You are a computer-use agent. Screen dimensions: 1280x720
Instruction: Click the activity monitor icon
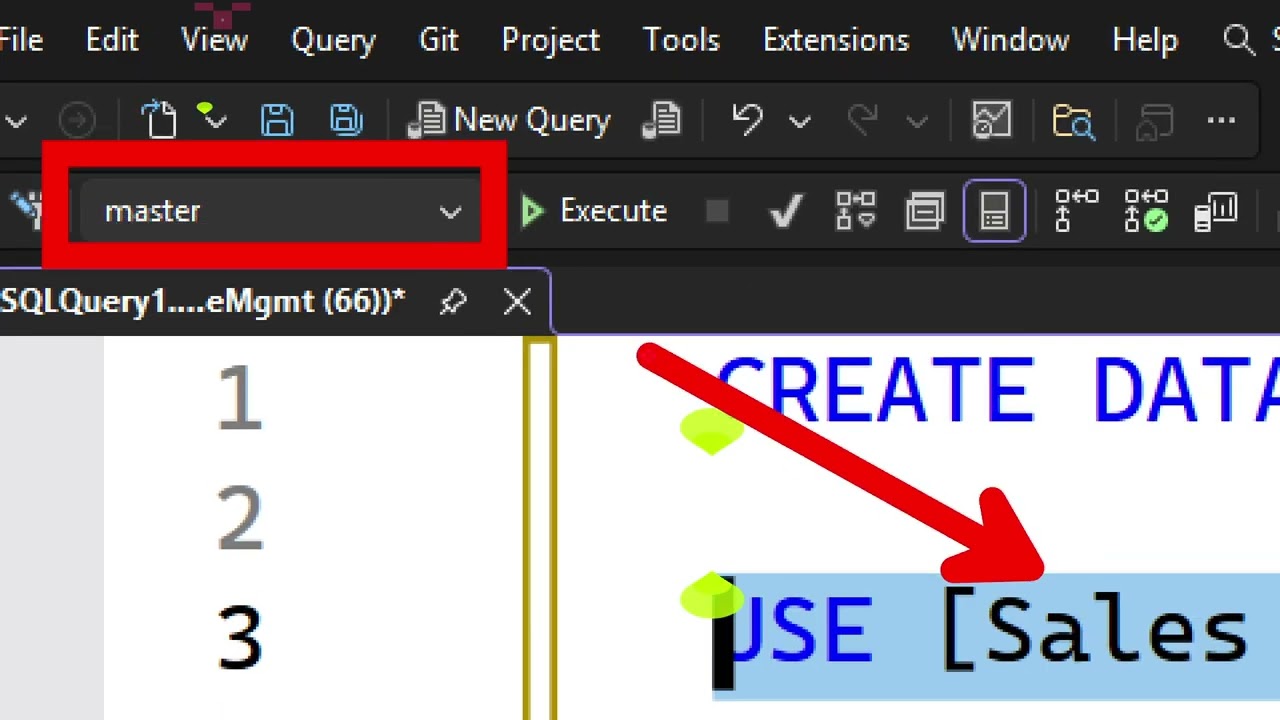click(992, 120)
